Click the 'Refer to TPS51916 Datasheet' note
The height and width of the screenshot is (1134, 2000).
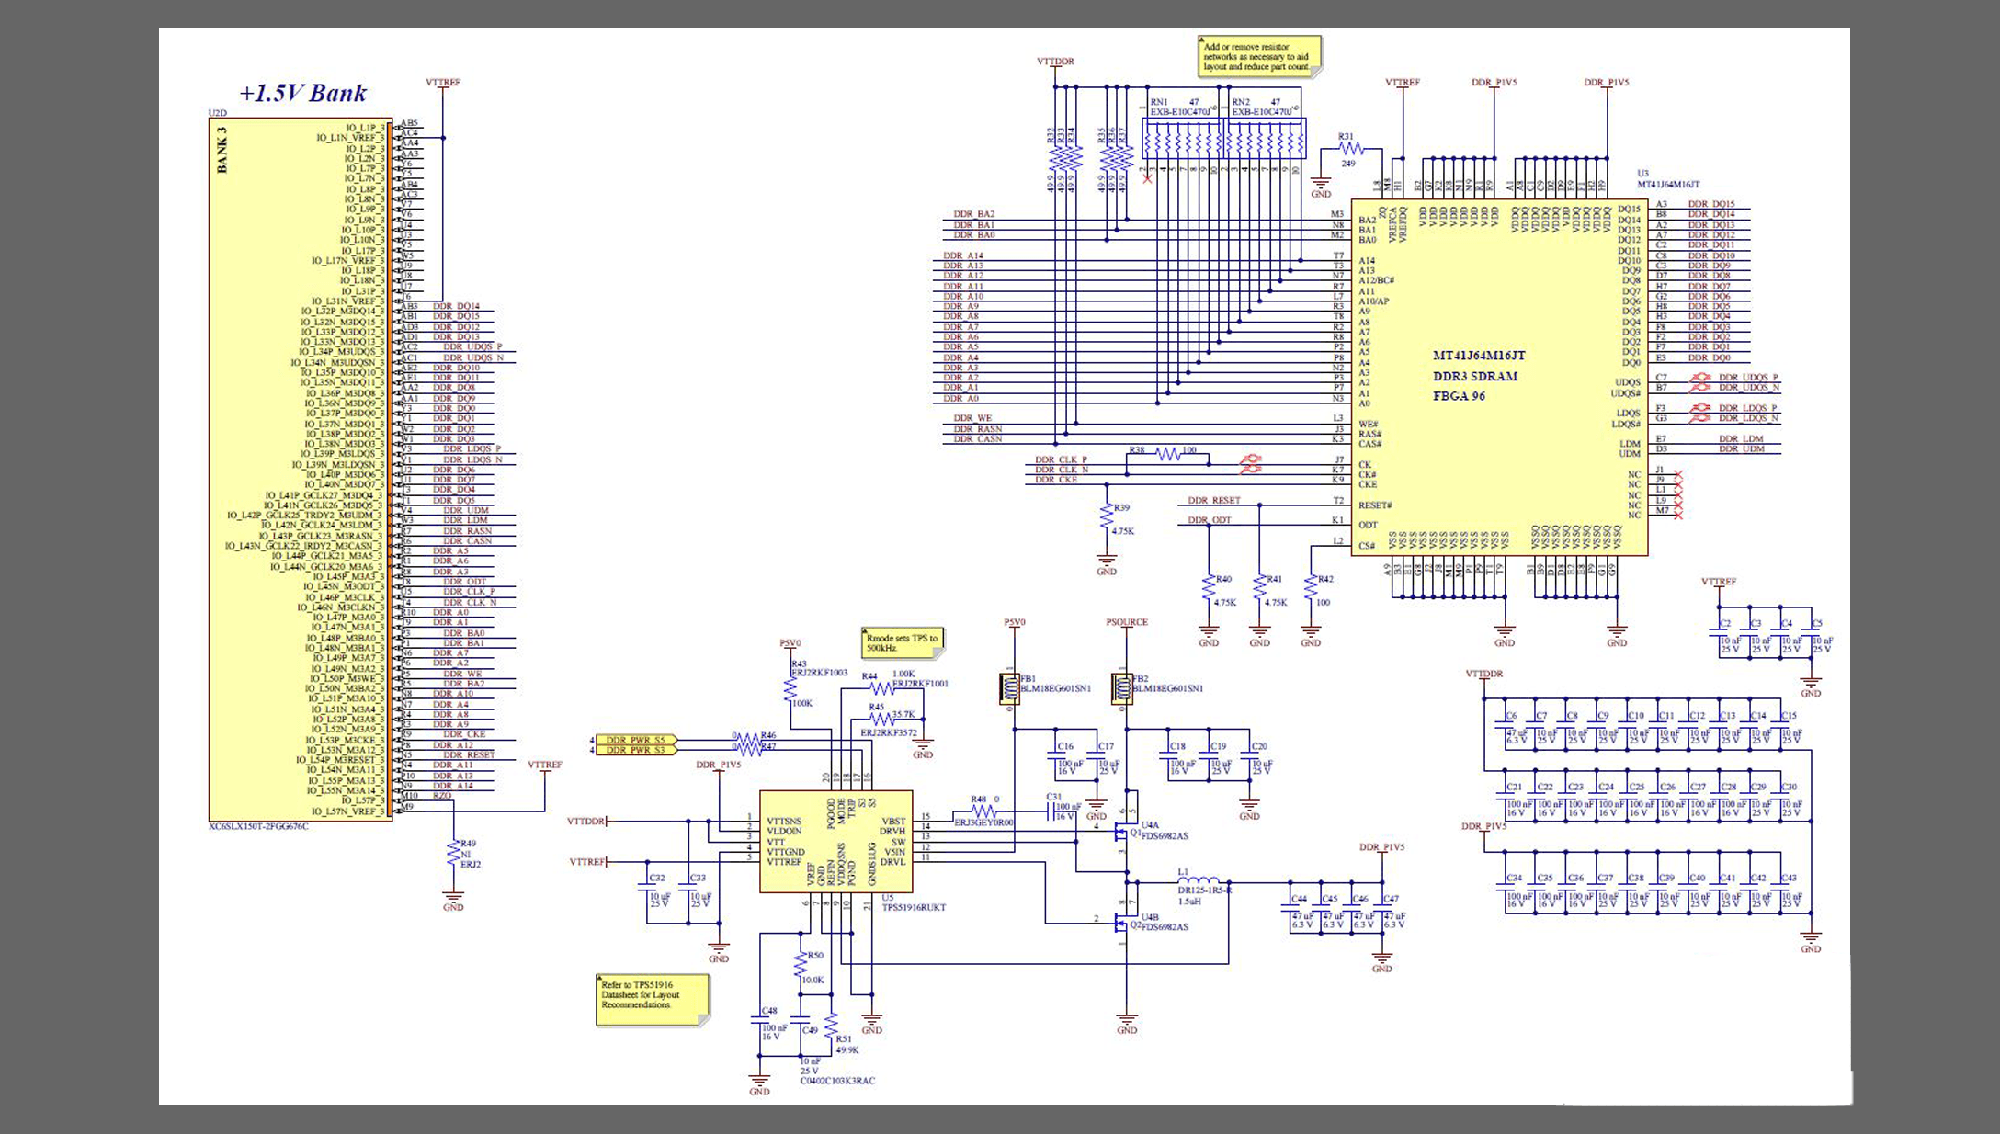coord(652,999)
